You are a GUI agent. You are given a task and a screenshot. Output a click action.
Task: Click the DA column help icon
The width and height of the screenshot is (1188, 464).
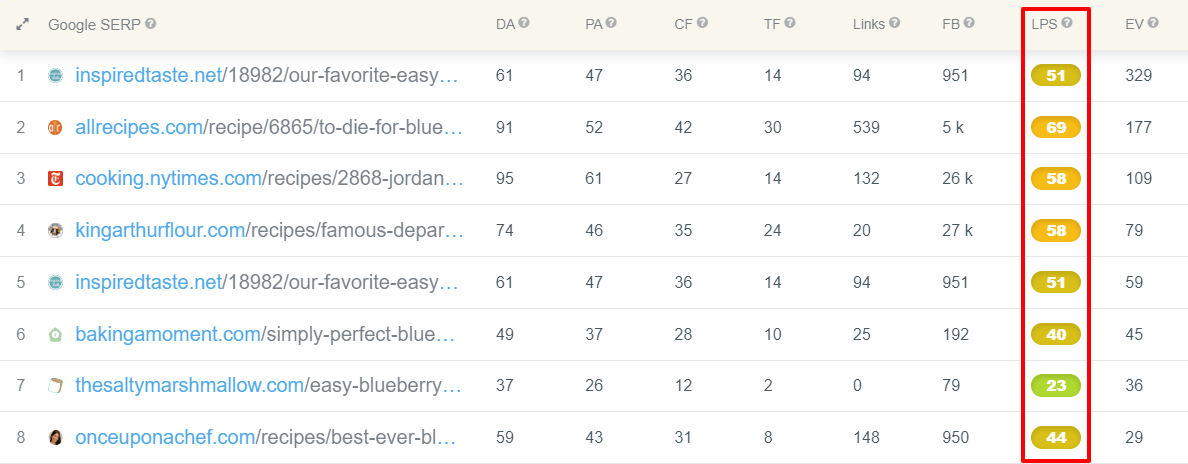point(524,24)
